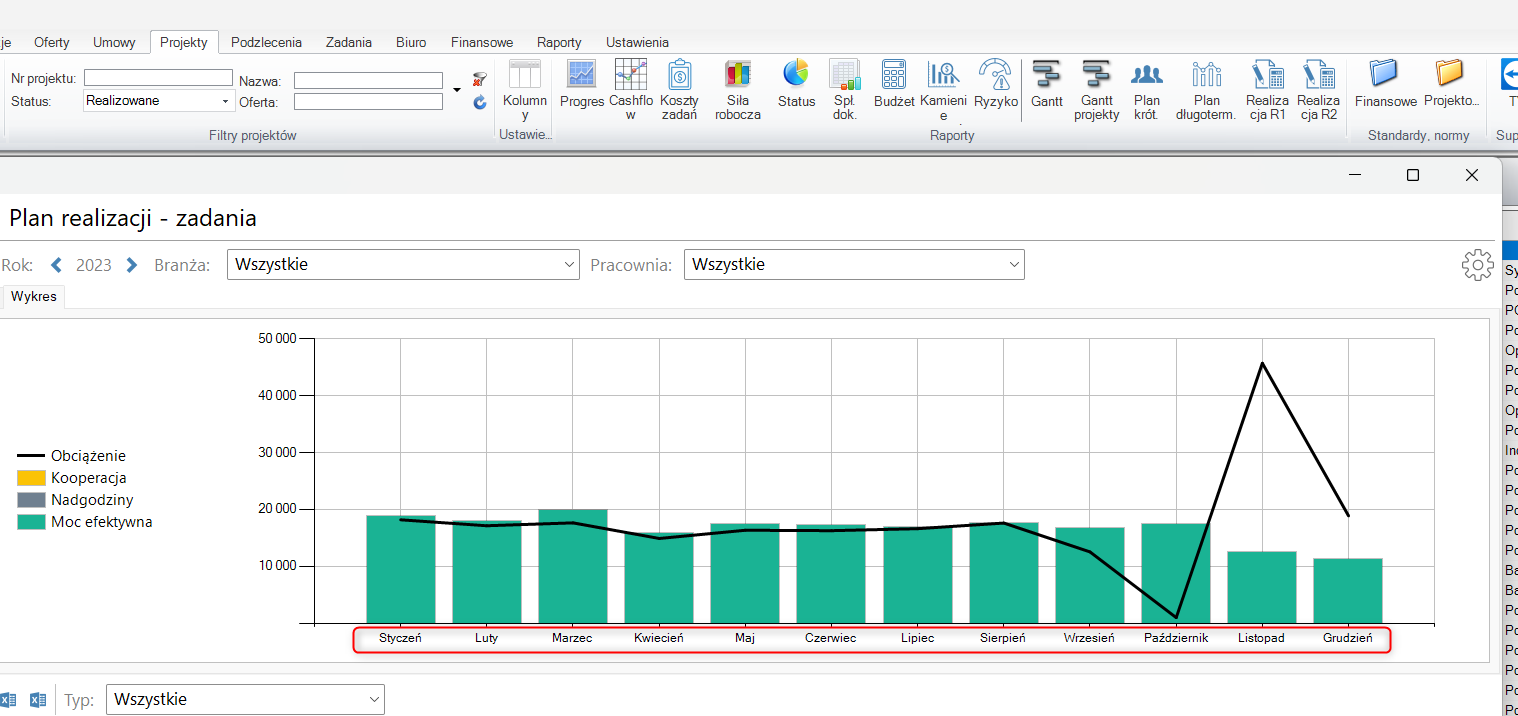Click the Styczeń axis label
Screen dimensions: 1518x716
click(x=400, y=638)
